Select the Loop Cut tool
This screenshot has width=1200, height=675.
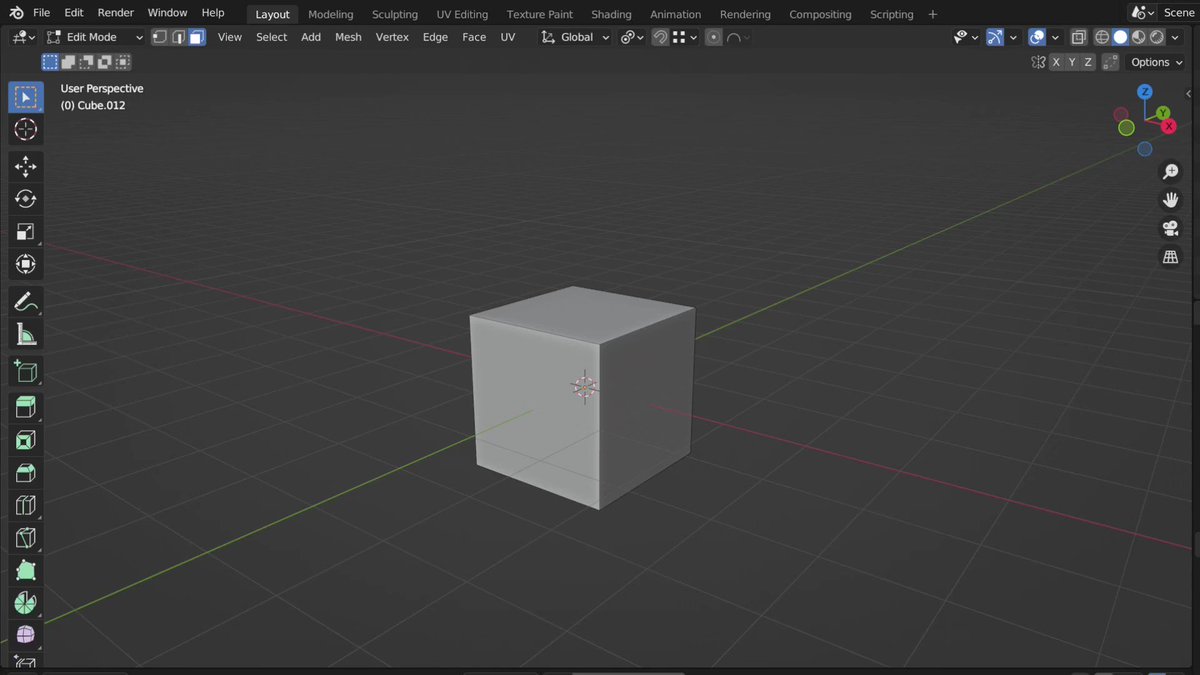coord(26,506)
